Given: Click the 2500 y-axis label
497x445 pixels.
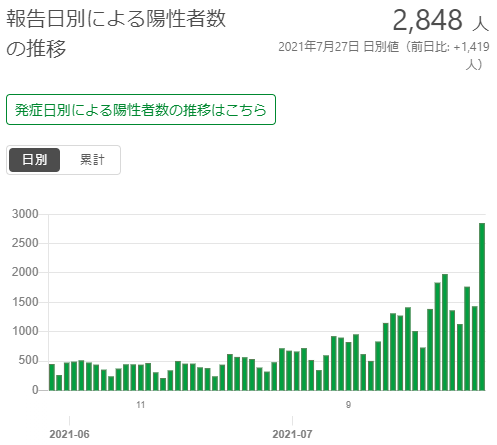Looking at the screenshot, I should click(x=25, y=243).
